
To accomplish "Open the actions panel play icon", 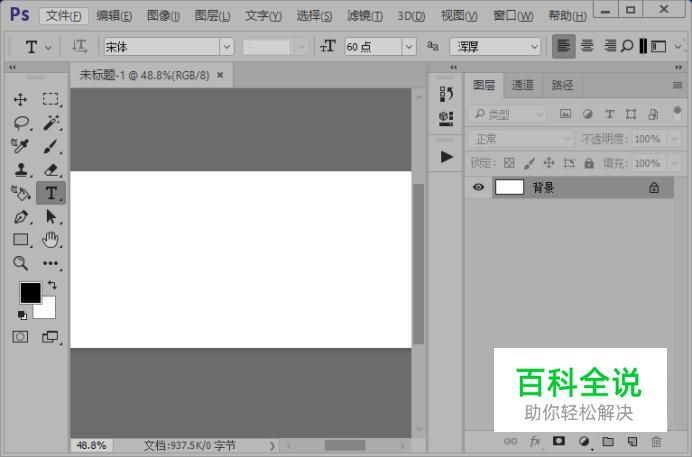I will (x=446, y=157).
